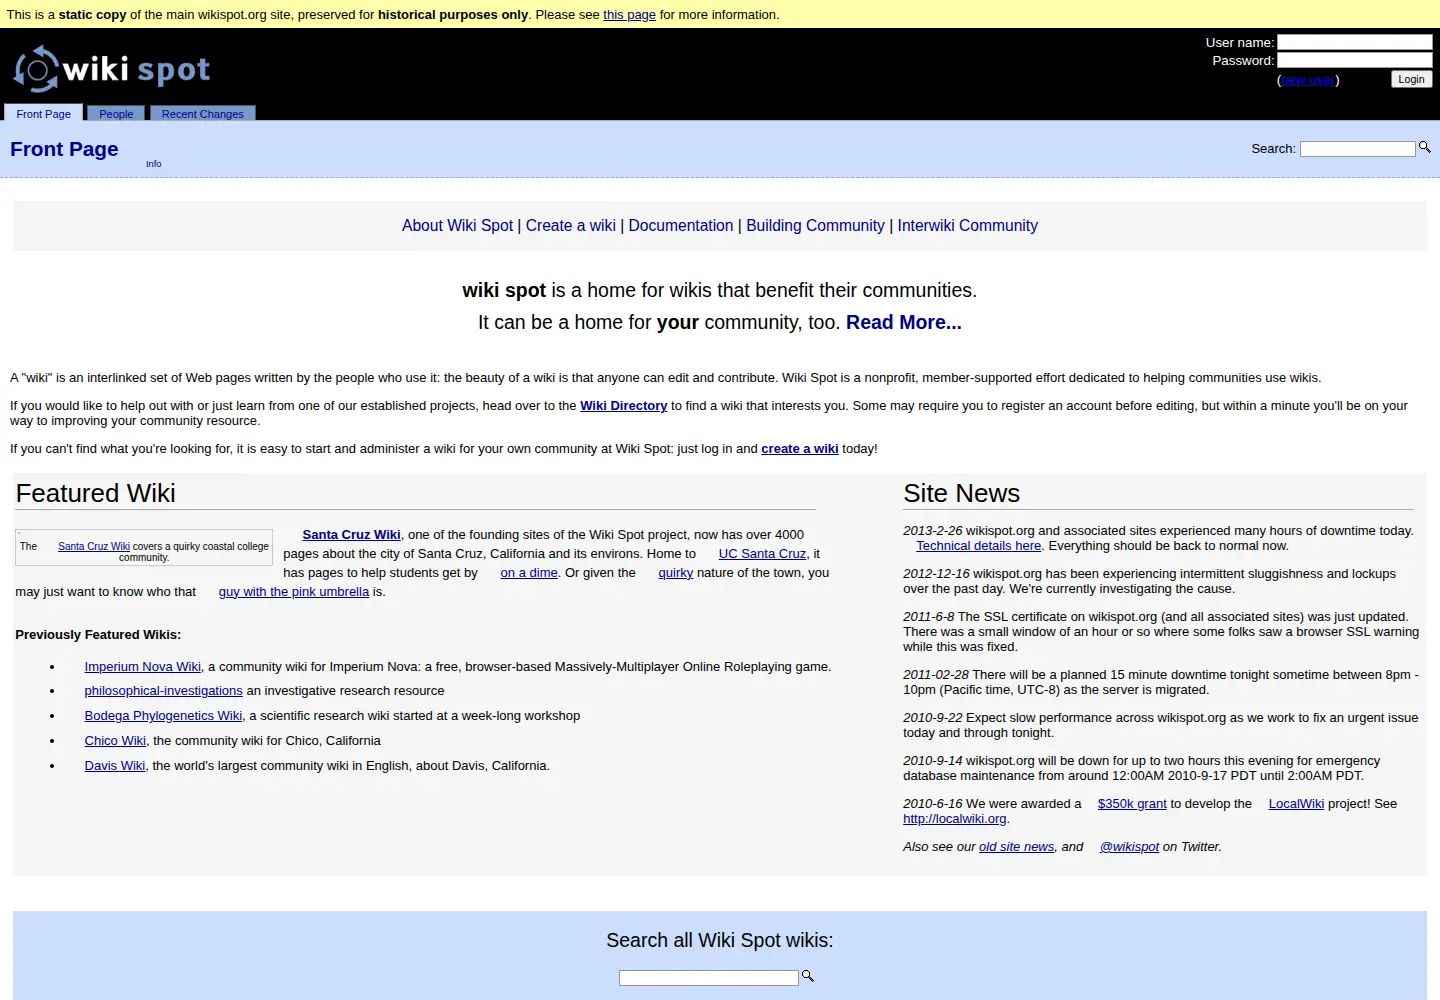Open 'guy with the pink umbrella' link

coord(294,592)
